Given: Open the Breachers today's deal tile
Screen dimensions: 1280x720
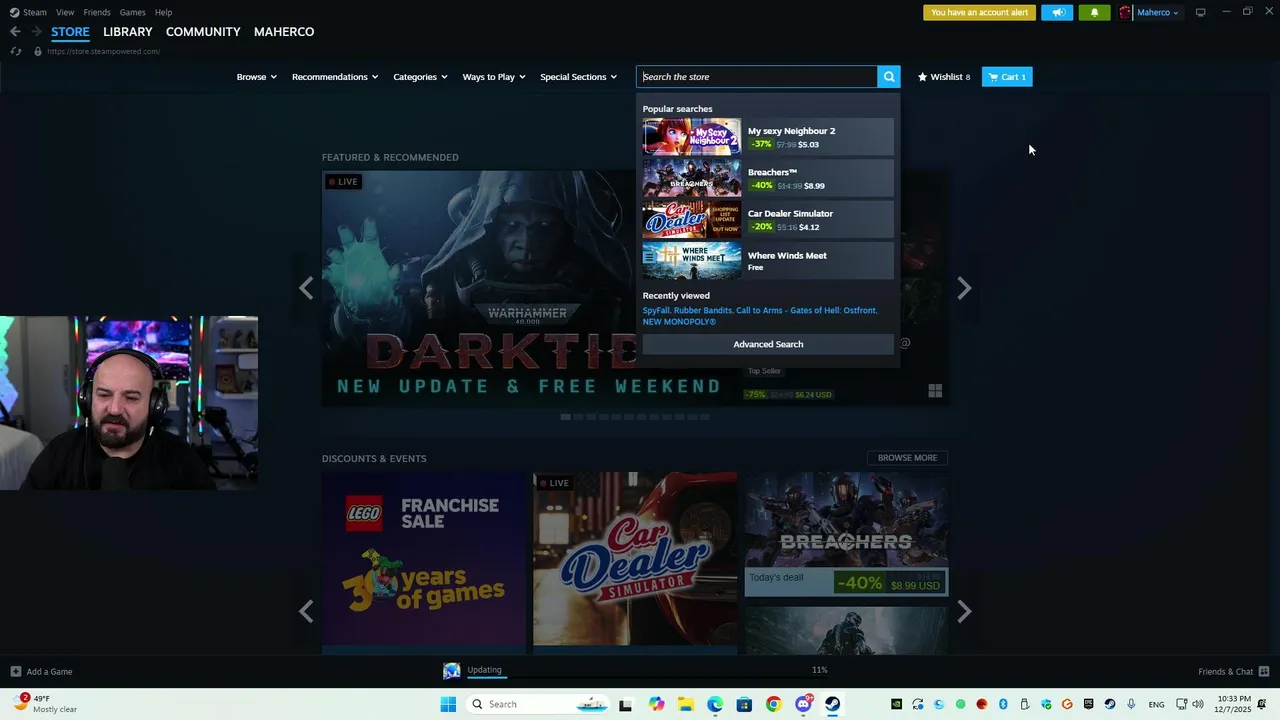Looking at the screenshot, I should [846, 534].
